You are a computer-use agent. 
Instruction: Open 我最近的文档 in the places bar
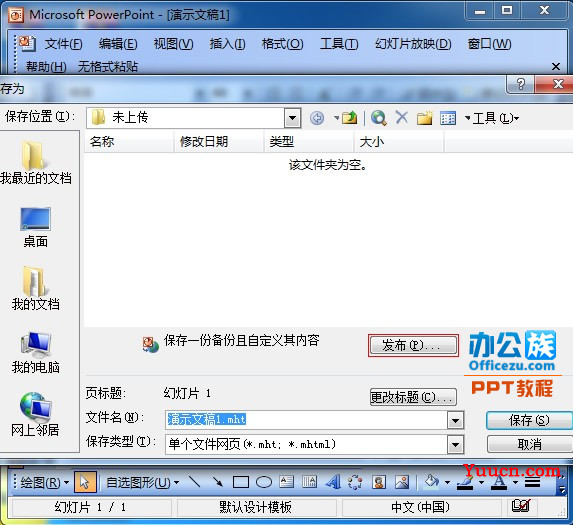35,163
